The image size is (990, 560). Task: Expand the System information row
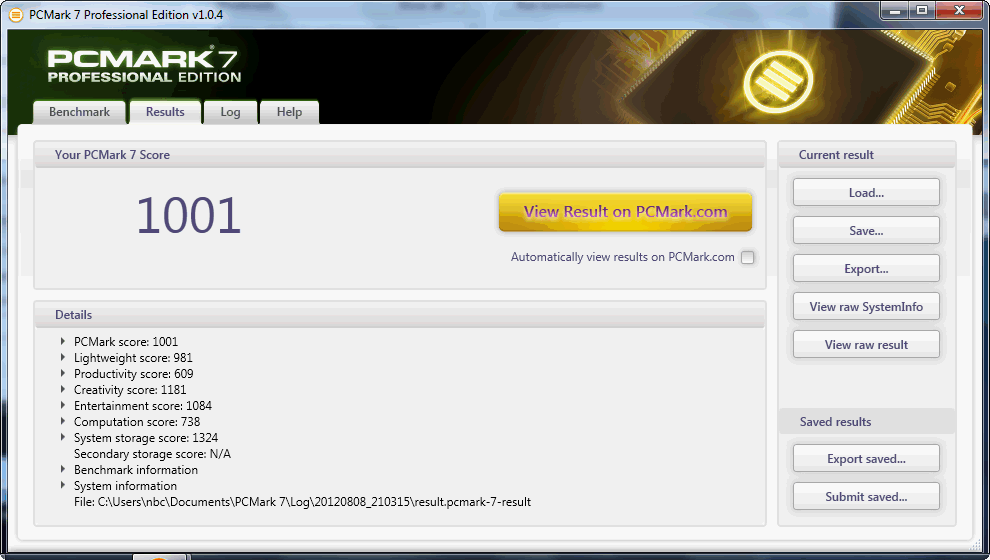[63, 485]
